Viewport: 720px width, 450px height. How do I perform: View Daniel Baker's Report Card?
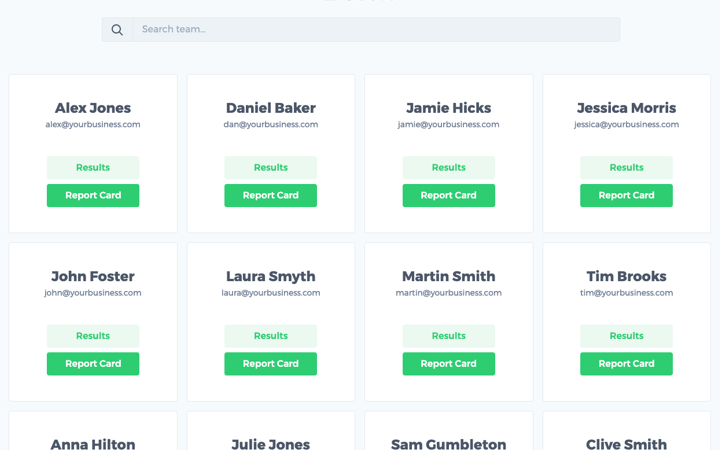click(x=270, y=196)
